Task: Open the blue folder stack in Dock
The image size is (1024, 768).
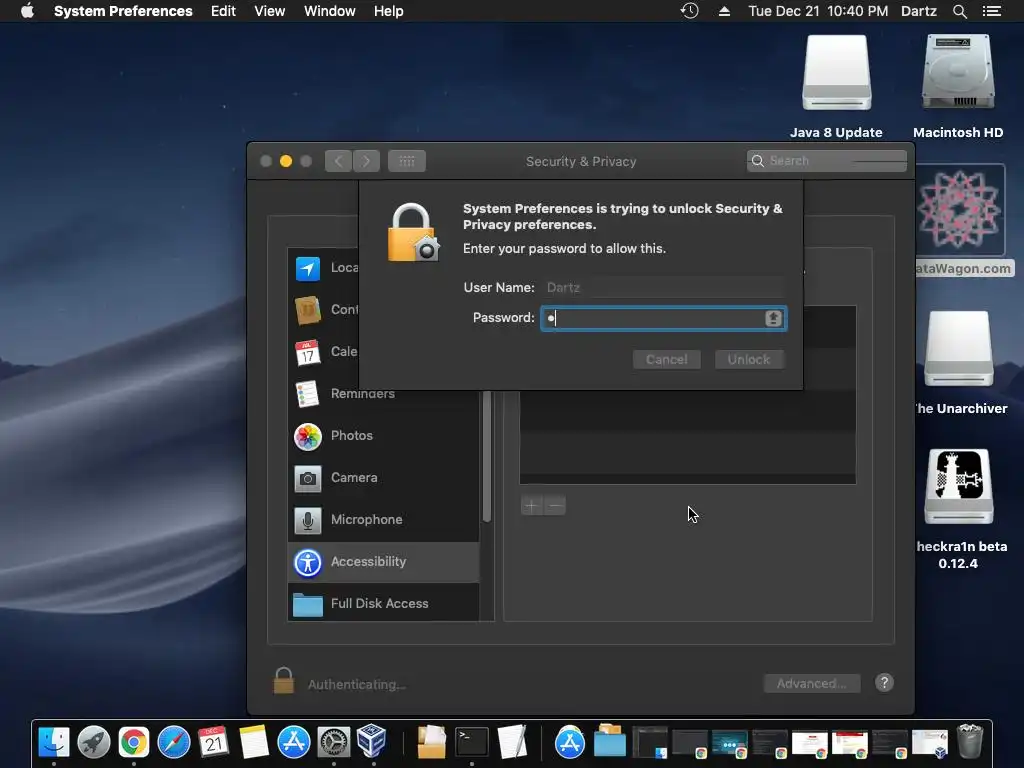Action: coord(610,743)
